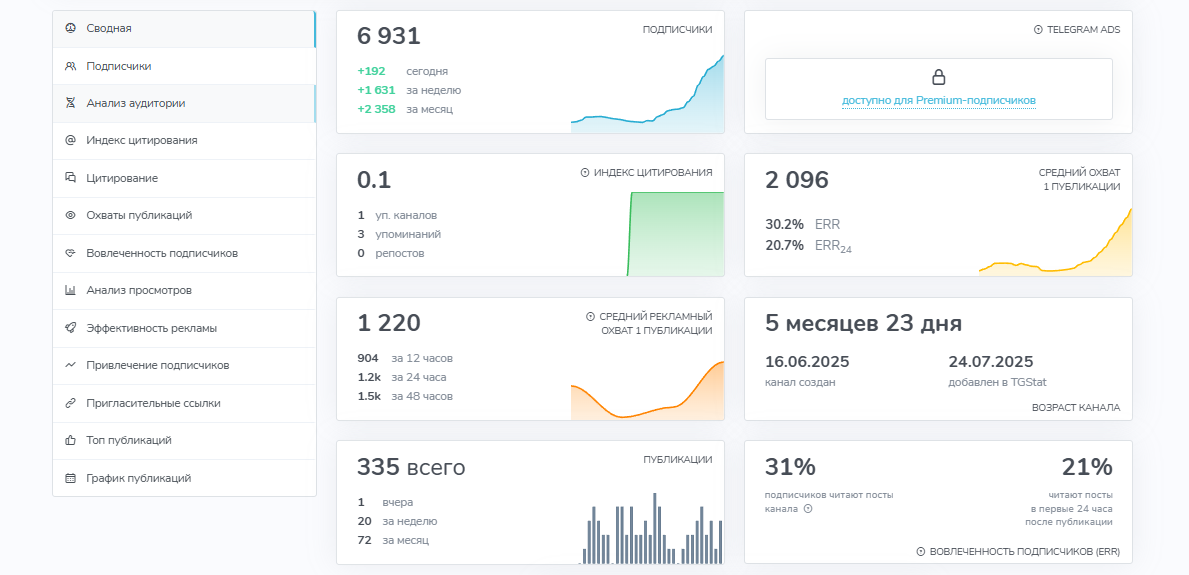
Task: Click info icon beside подписчиков читают посты
Action: click(808, 508)
